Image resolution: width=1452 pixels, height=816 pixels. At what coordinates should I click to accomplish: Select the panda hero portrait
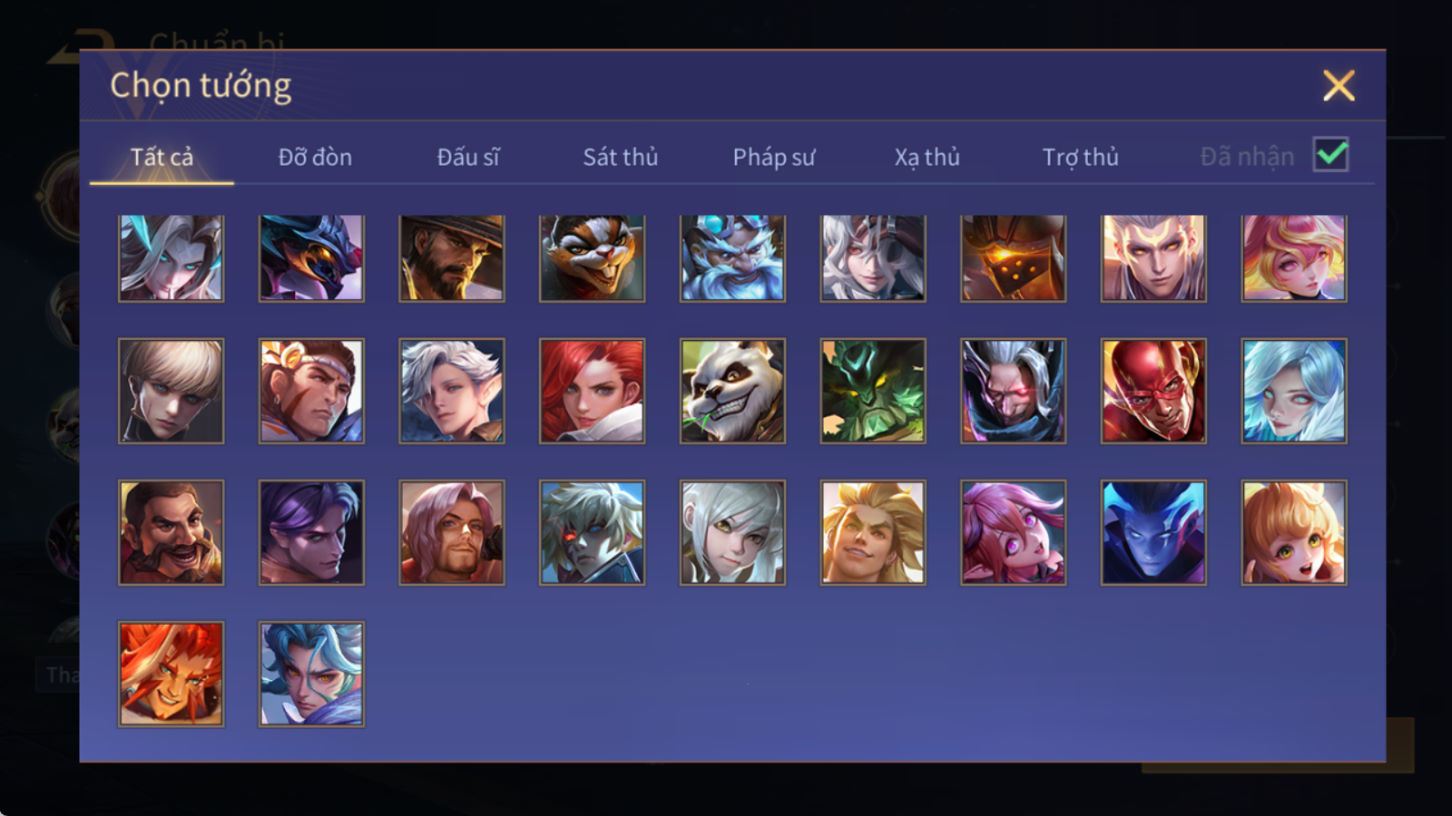pyautogui.click(x=732, y=391)
